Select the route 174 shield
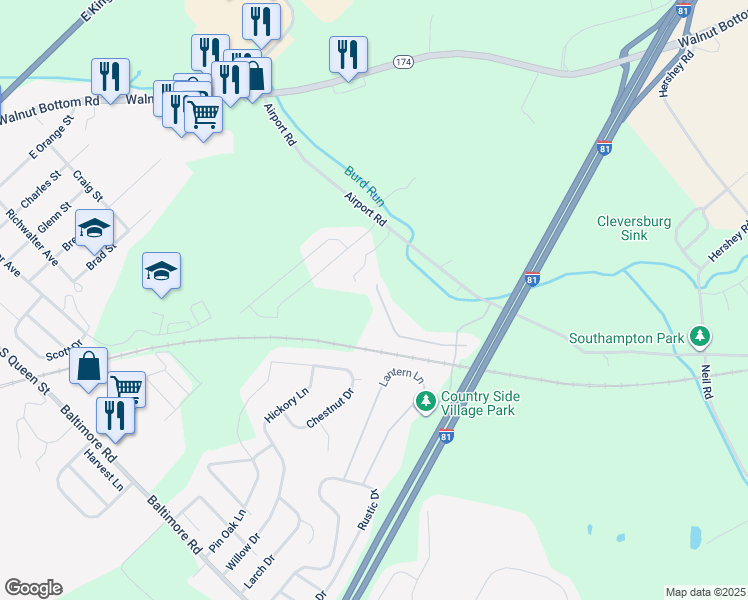748x600 pixels. pyautogui.click(x=404, y=62)
